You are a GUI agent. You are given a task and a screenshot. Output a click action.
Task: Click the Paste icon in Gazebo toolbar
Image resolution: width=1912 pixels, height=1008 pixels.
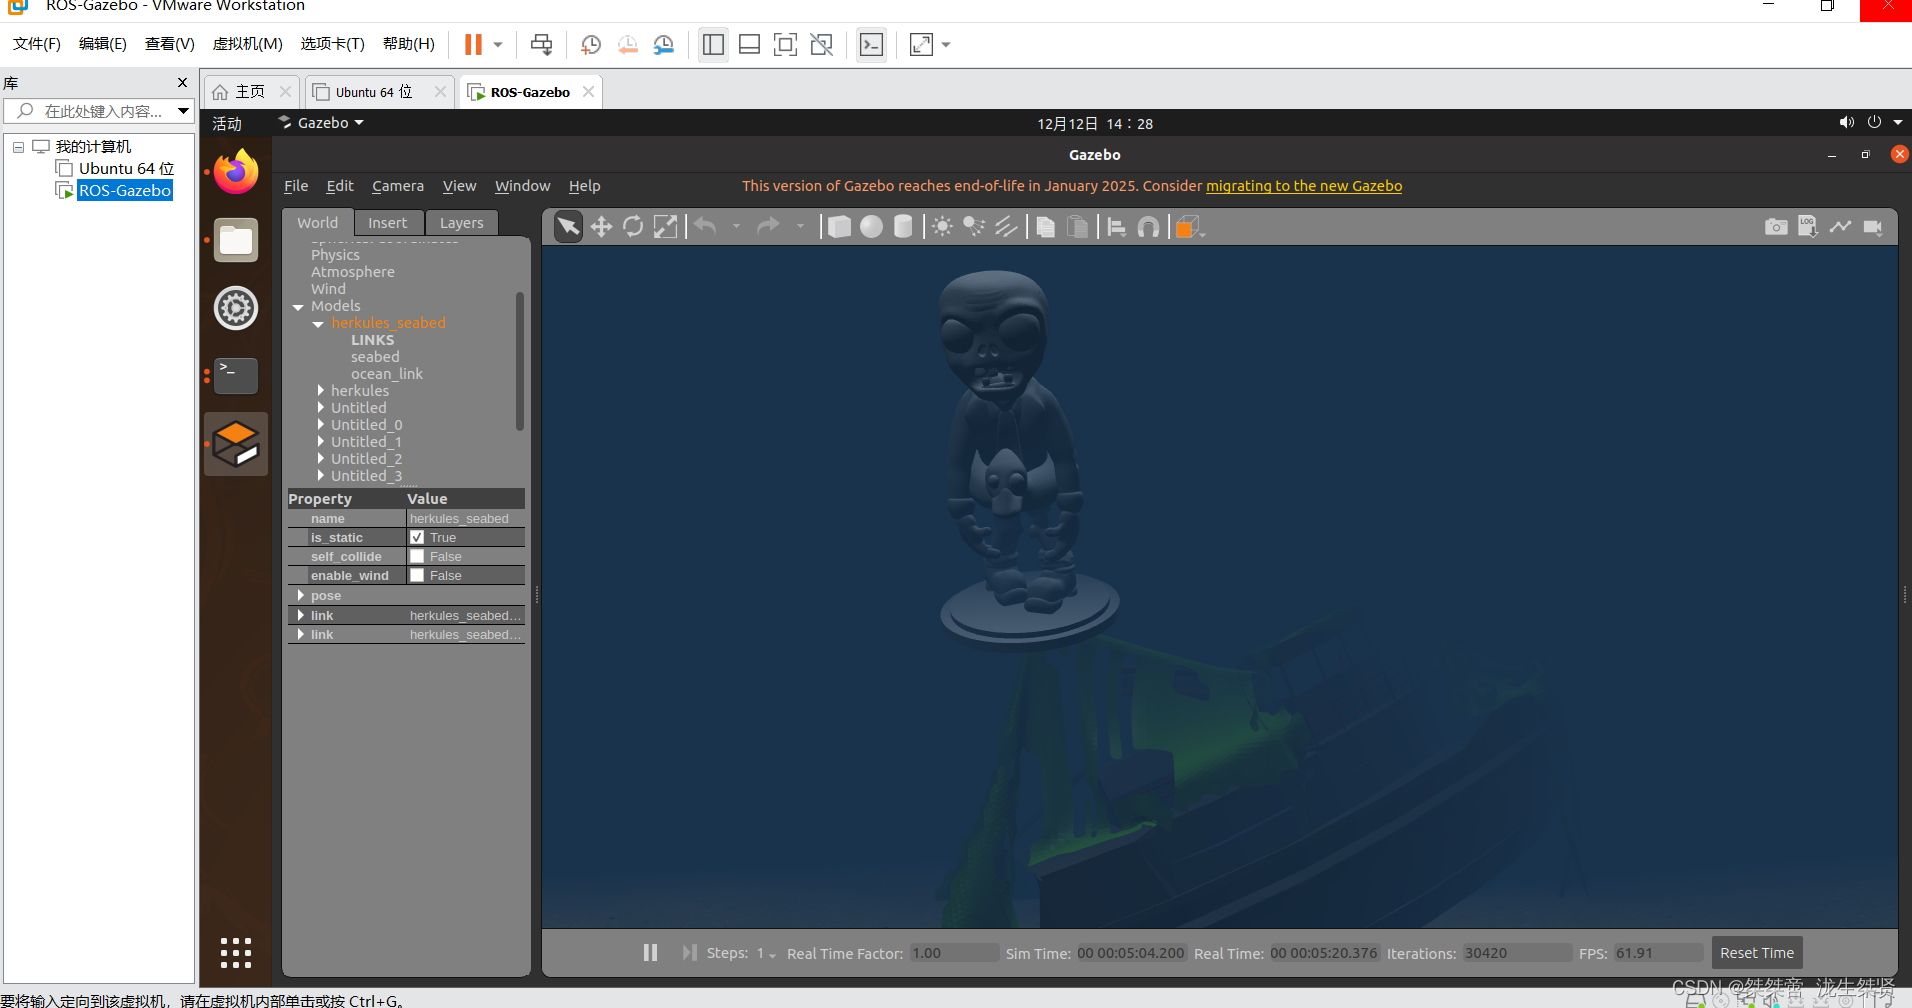(1078, 227)
